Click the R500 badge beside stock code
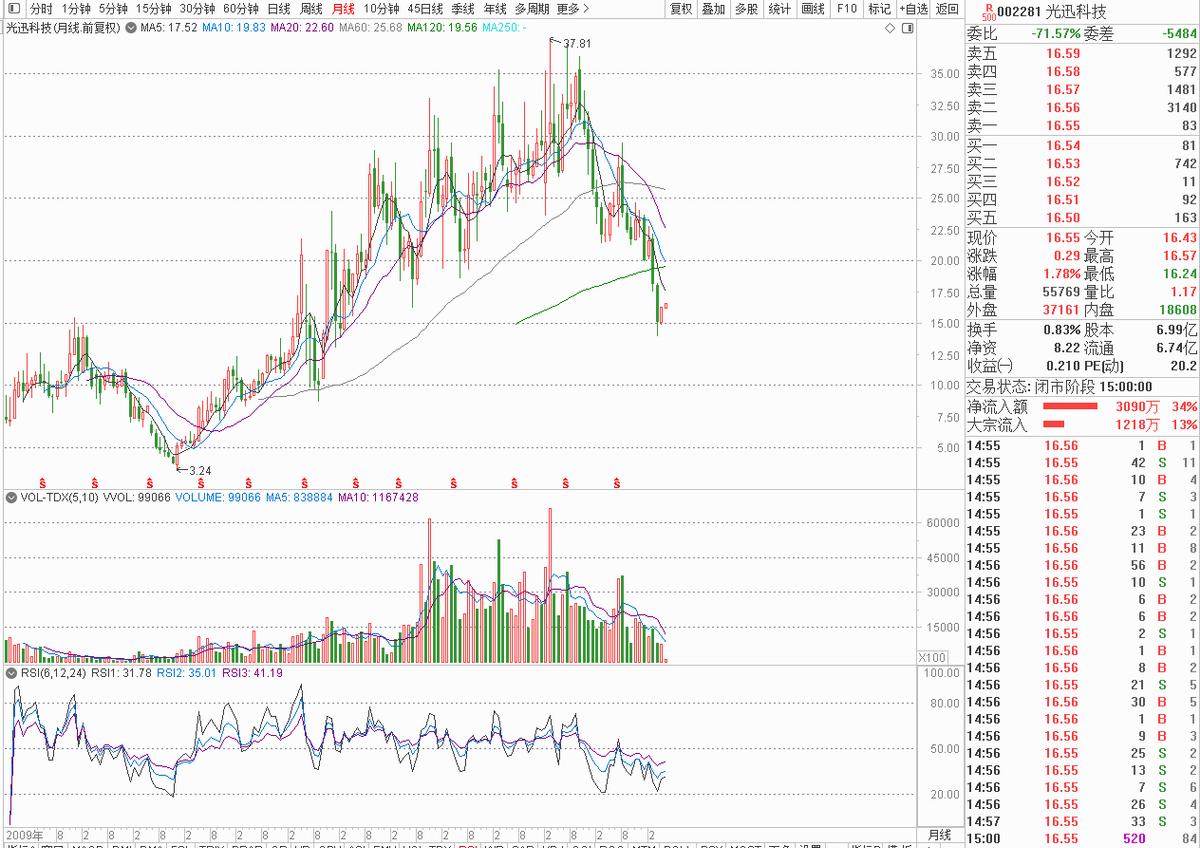 (x=988, y=12)
